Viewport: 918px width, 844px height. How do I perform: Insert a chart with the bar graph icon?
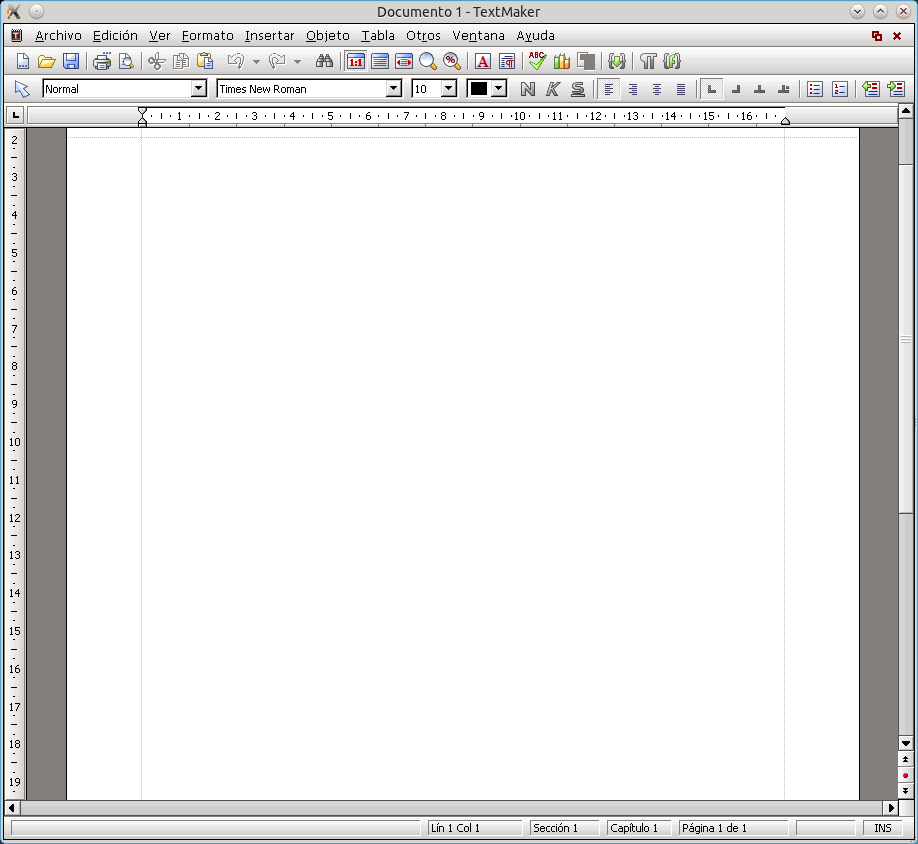(561, 61)
